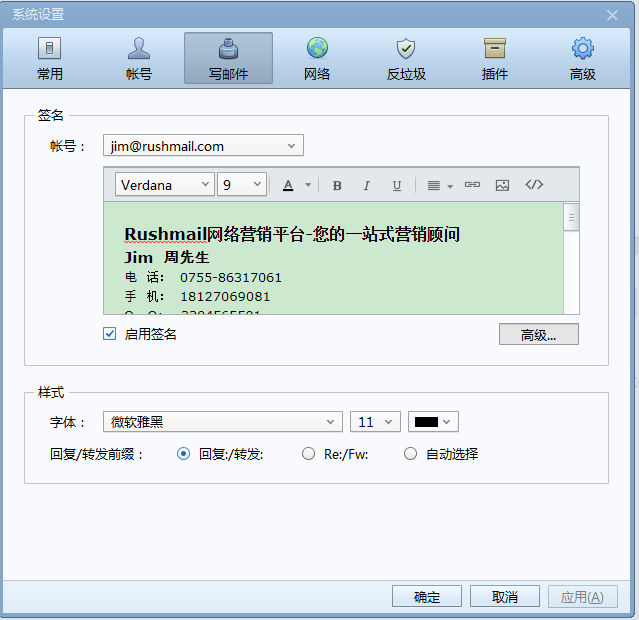Open the 微软雅黑 font dropdown
The image size is (639, 620).
pyautogui.click(x=223, y=421)
